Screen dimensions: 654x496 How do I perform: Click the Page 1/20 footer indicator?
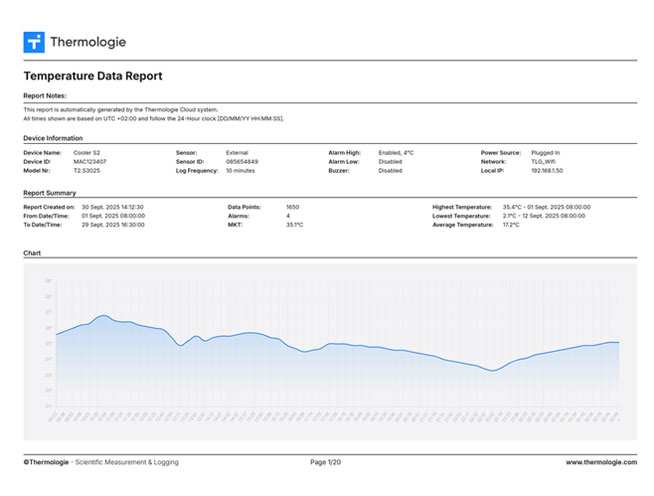tap(326, 462)
